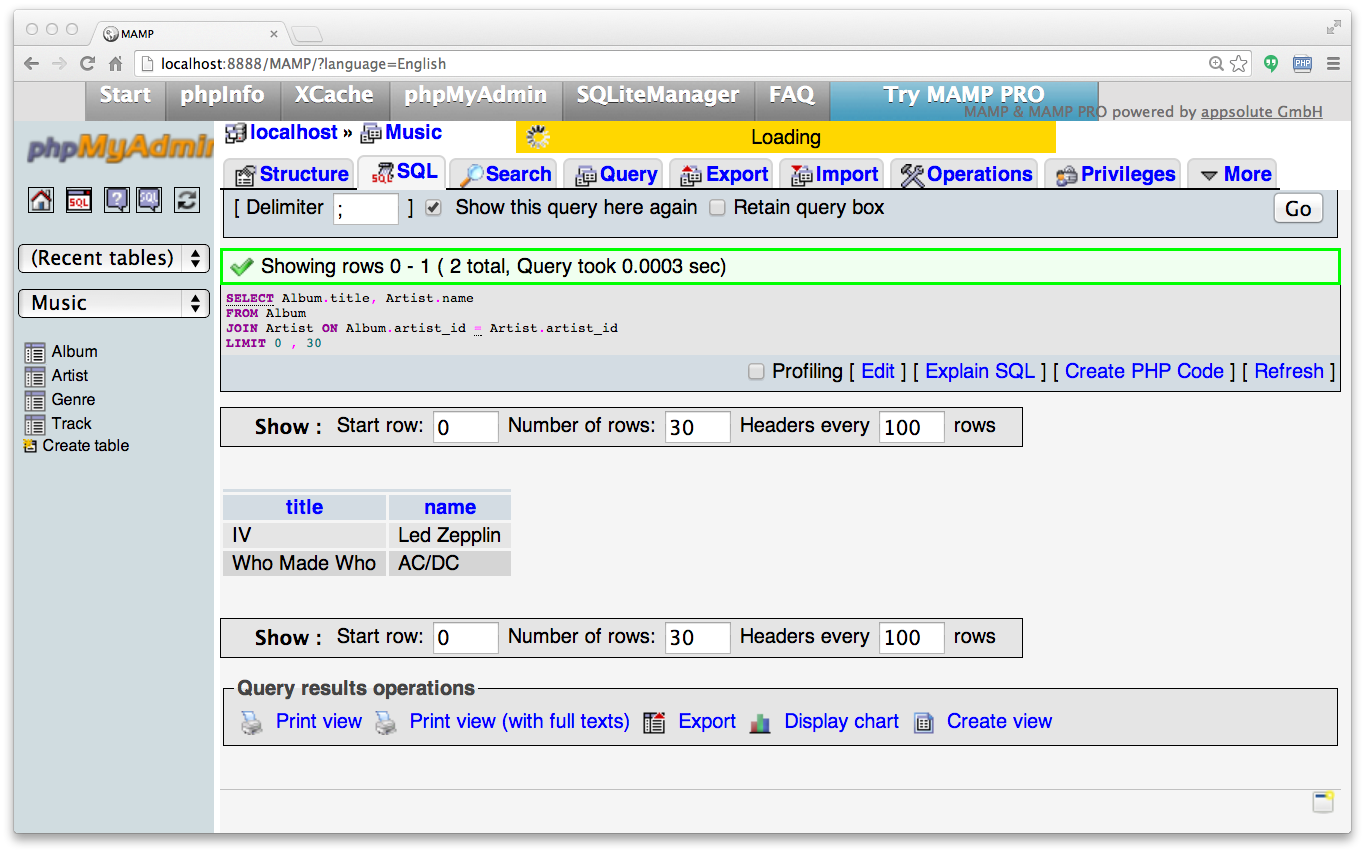Reload the page with browser refresh icon
The height and width of the screenshot is (853, 1365).
tap(87, 63)
